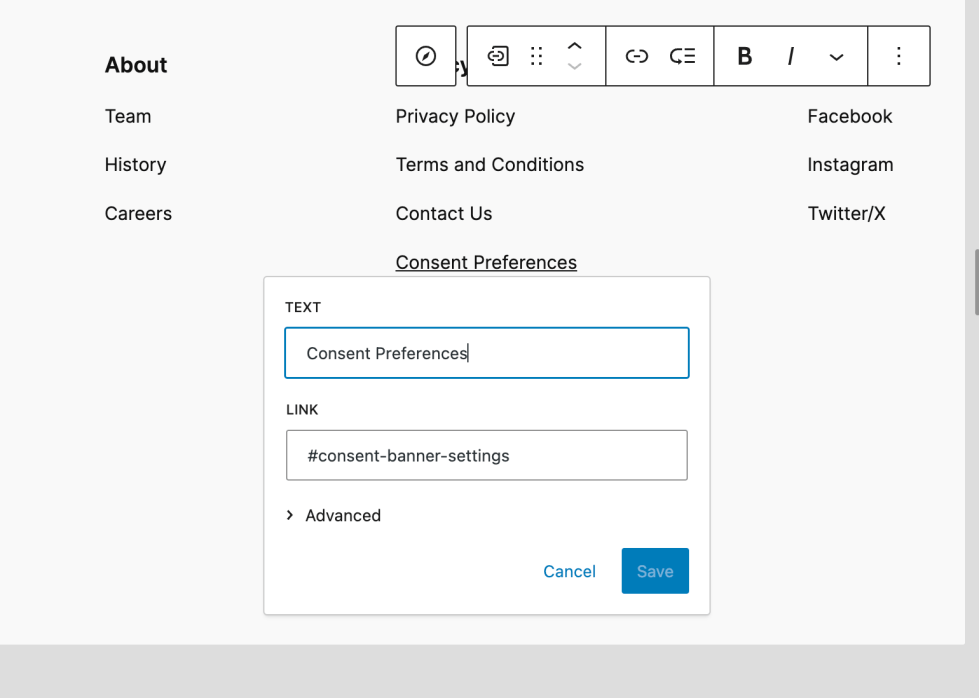Click the Save button

(x=655, y=571)
